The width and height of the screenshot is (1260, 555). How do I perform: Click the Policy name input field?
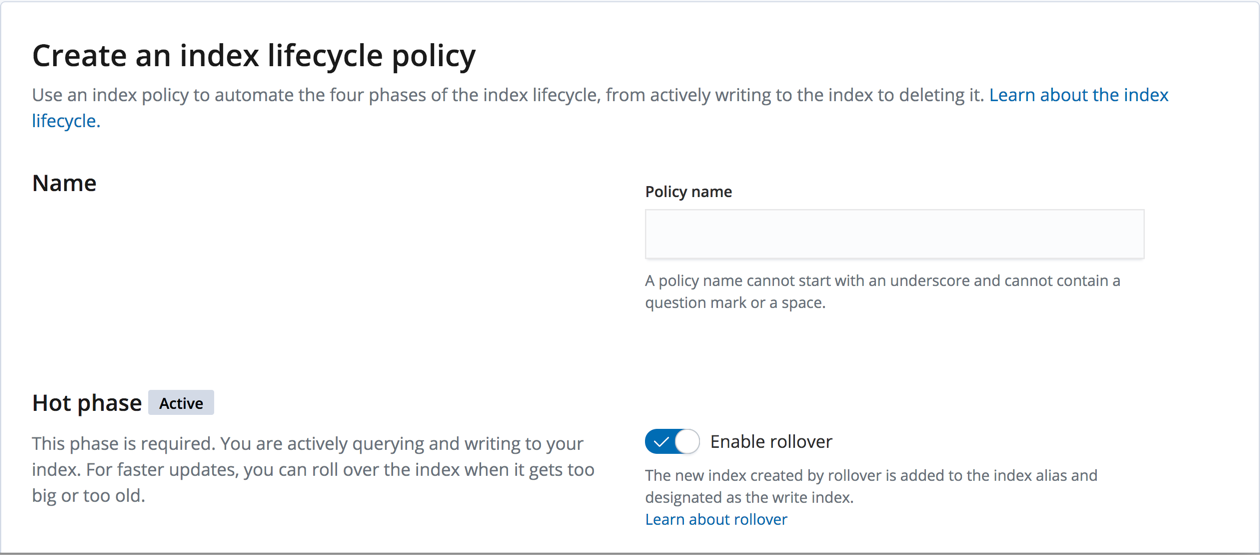tap(894, 234)
